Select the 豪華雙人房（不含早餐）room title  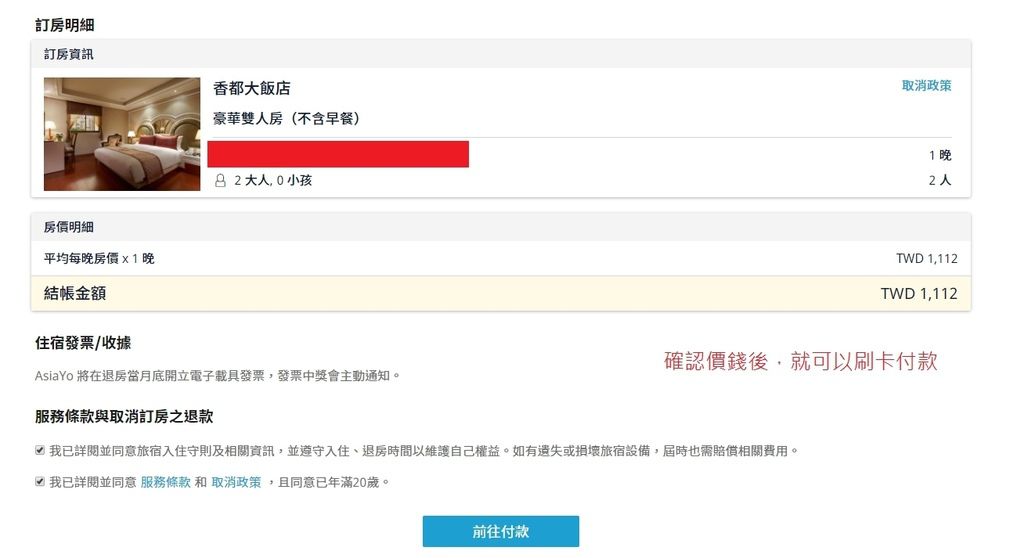coord(287,118)
